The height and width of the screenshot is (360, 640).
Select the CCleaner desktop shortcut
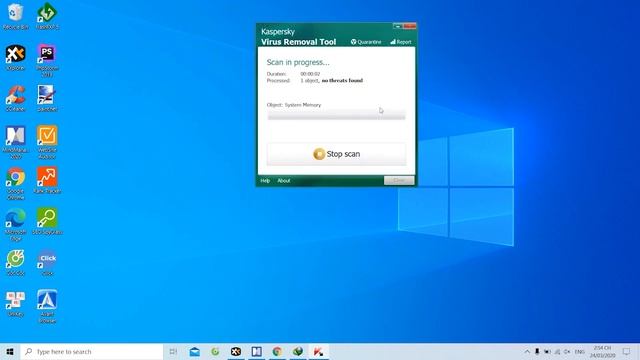pyautogui.click(x=16, y=98)
